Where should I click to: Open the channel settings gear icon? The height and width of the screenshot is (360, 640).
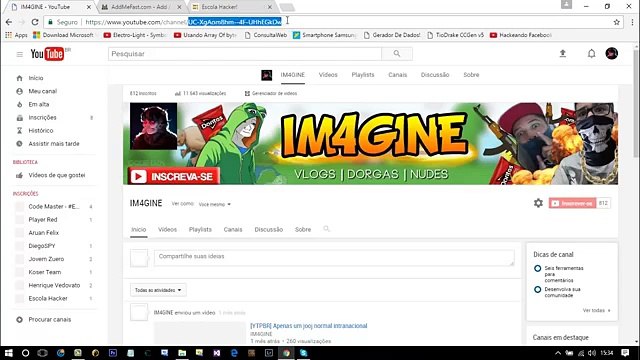[x=538, y=203]
